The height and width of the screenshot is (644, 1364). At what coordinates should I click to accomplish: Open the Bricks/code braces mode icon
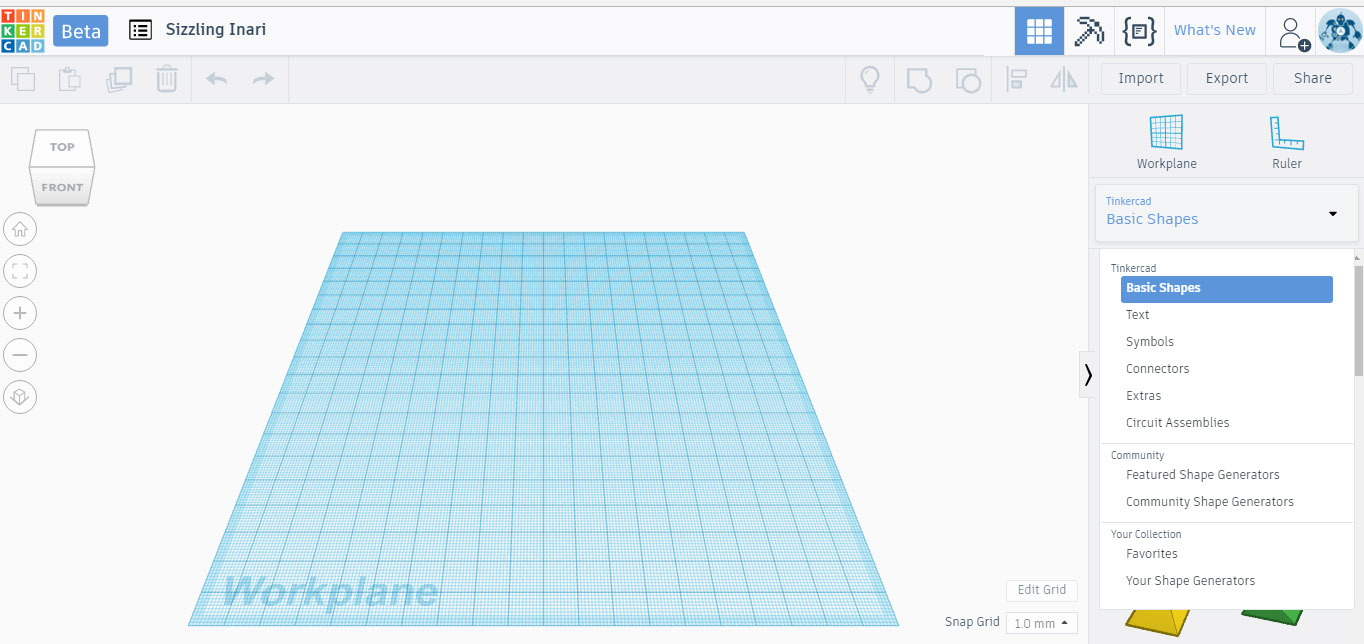[x=1139, y=31]
